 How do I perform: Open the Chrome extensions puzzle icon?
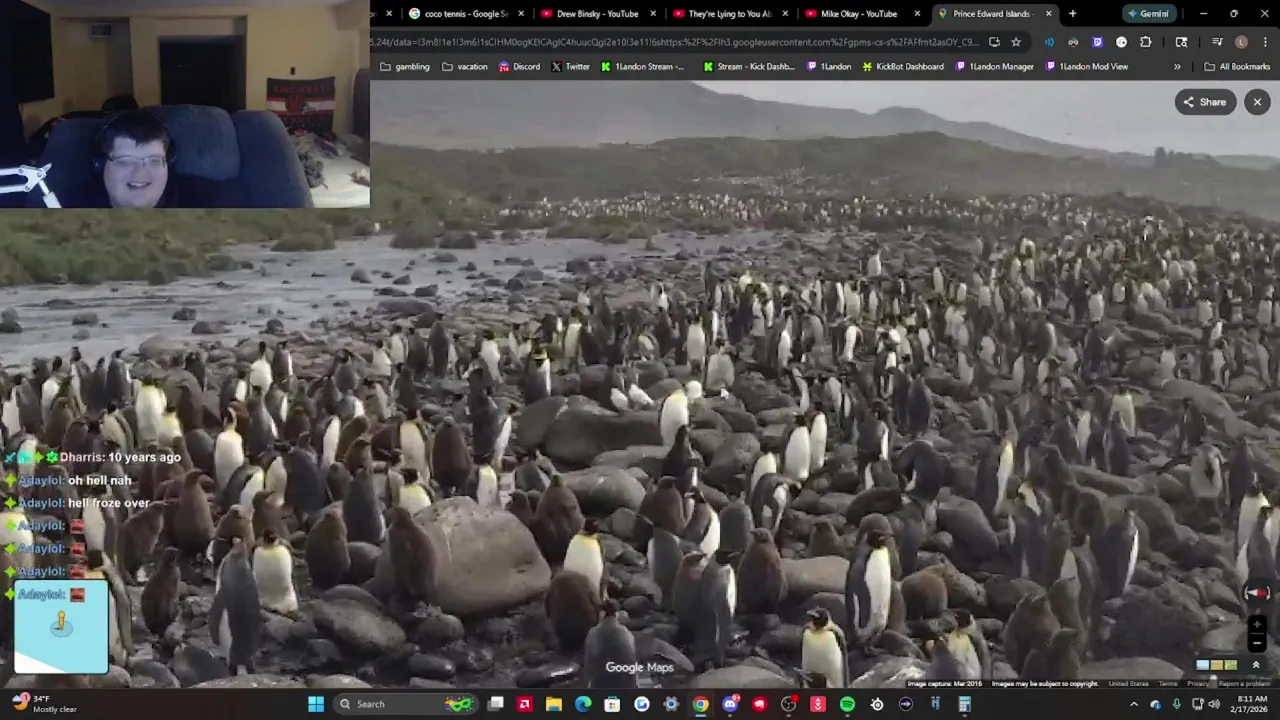pos(1145,42)
